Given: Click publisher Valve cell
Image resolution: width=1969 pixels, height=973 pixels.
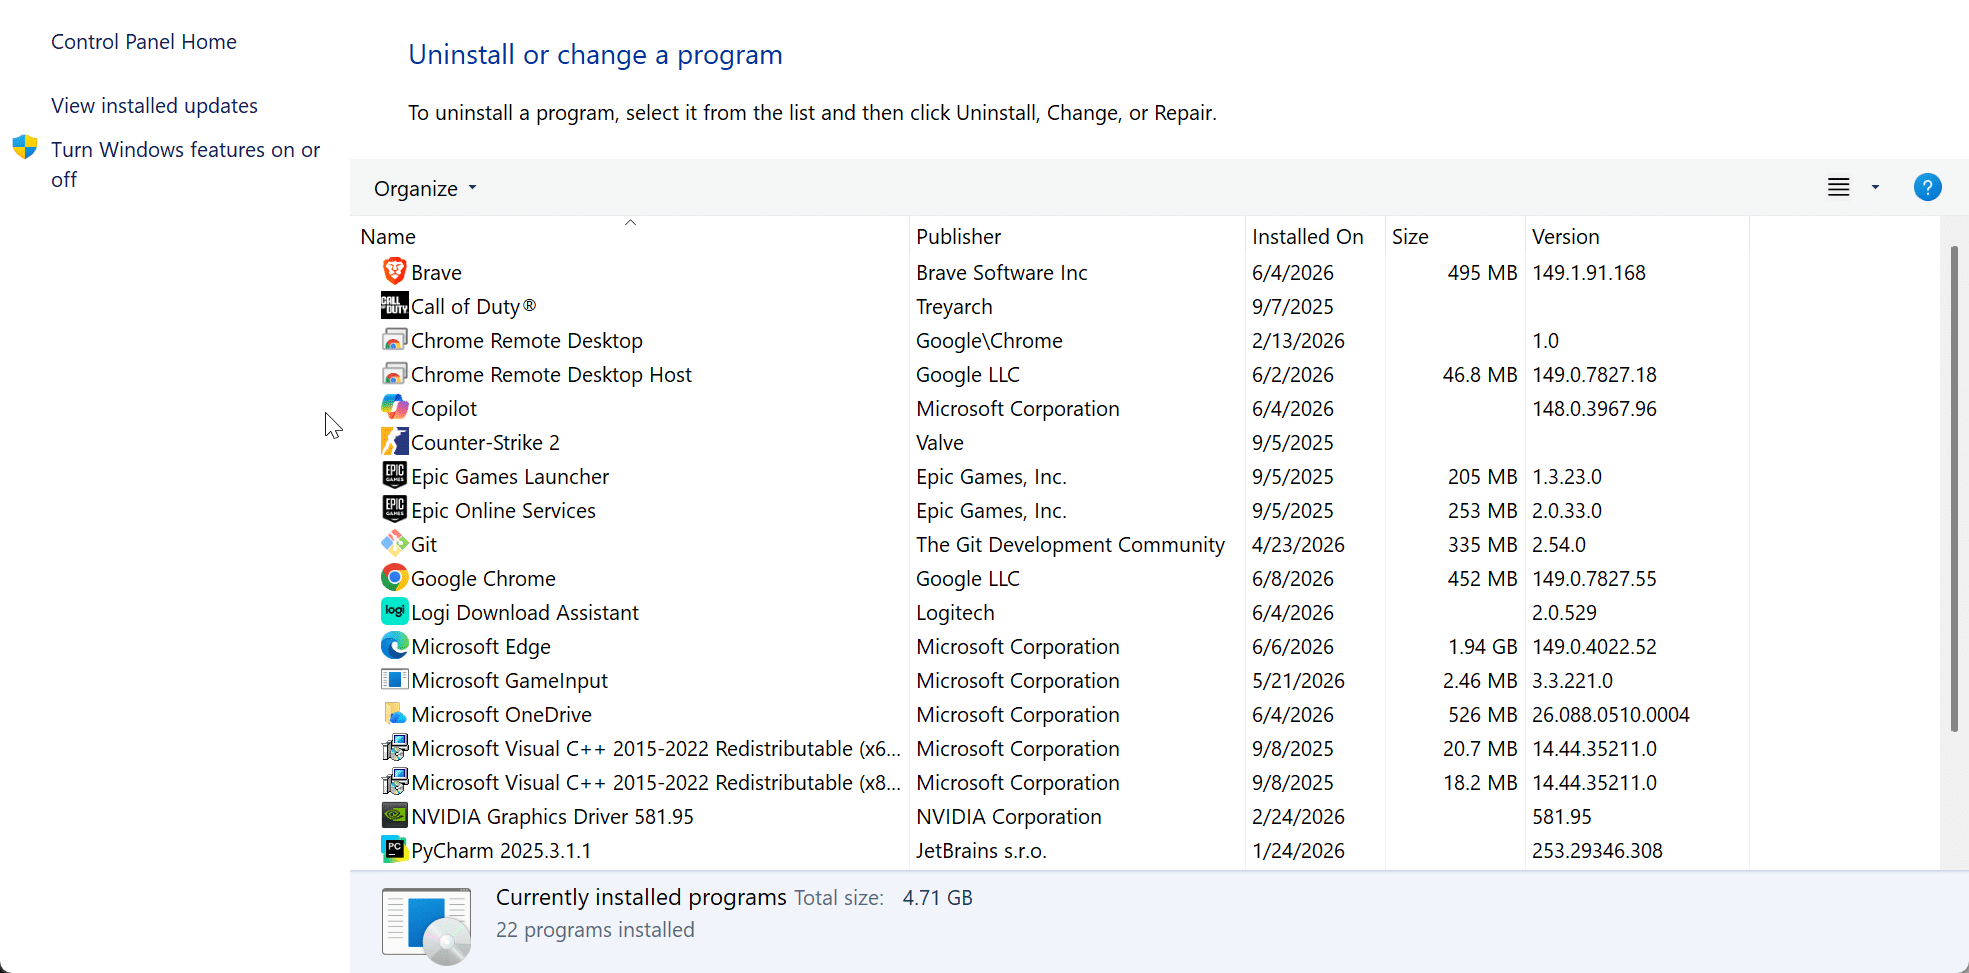Looking at the screenshot, I should tap(940, 443).
